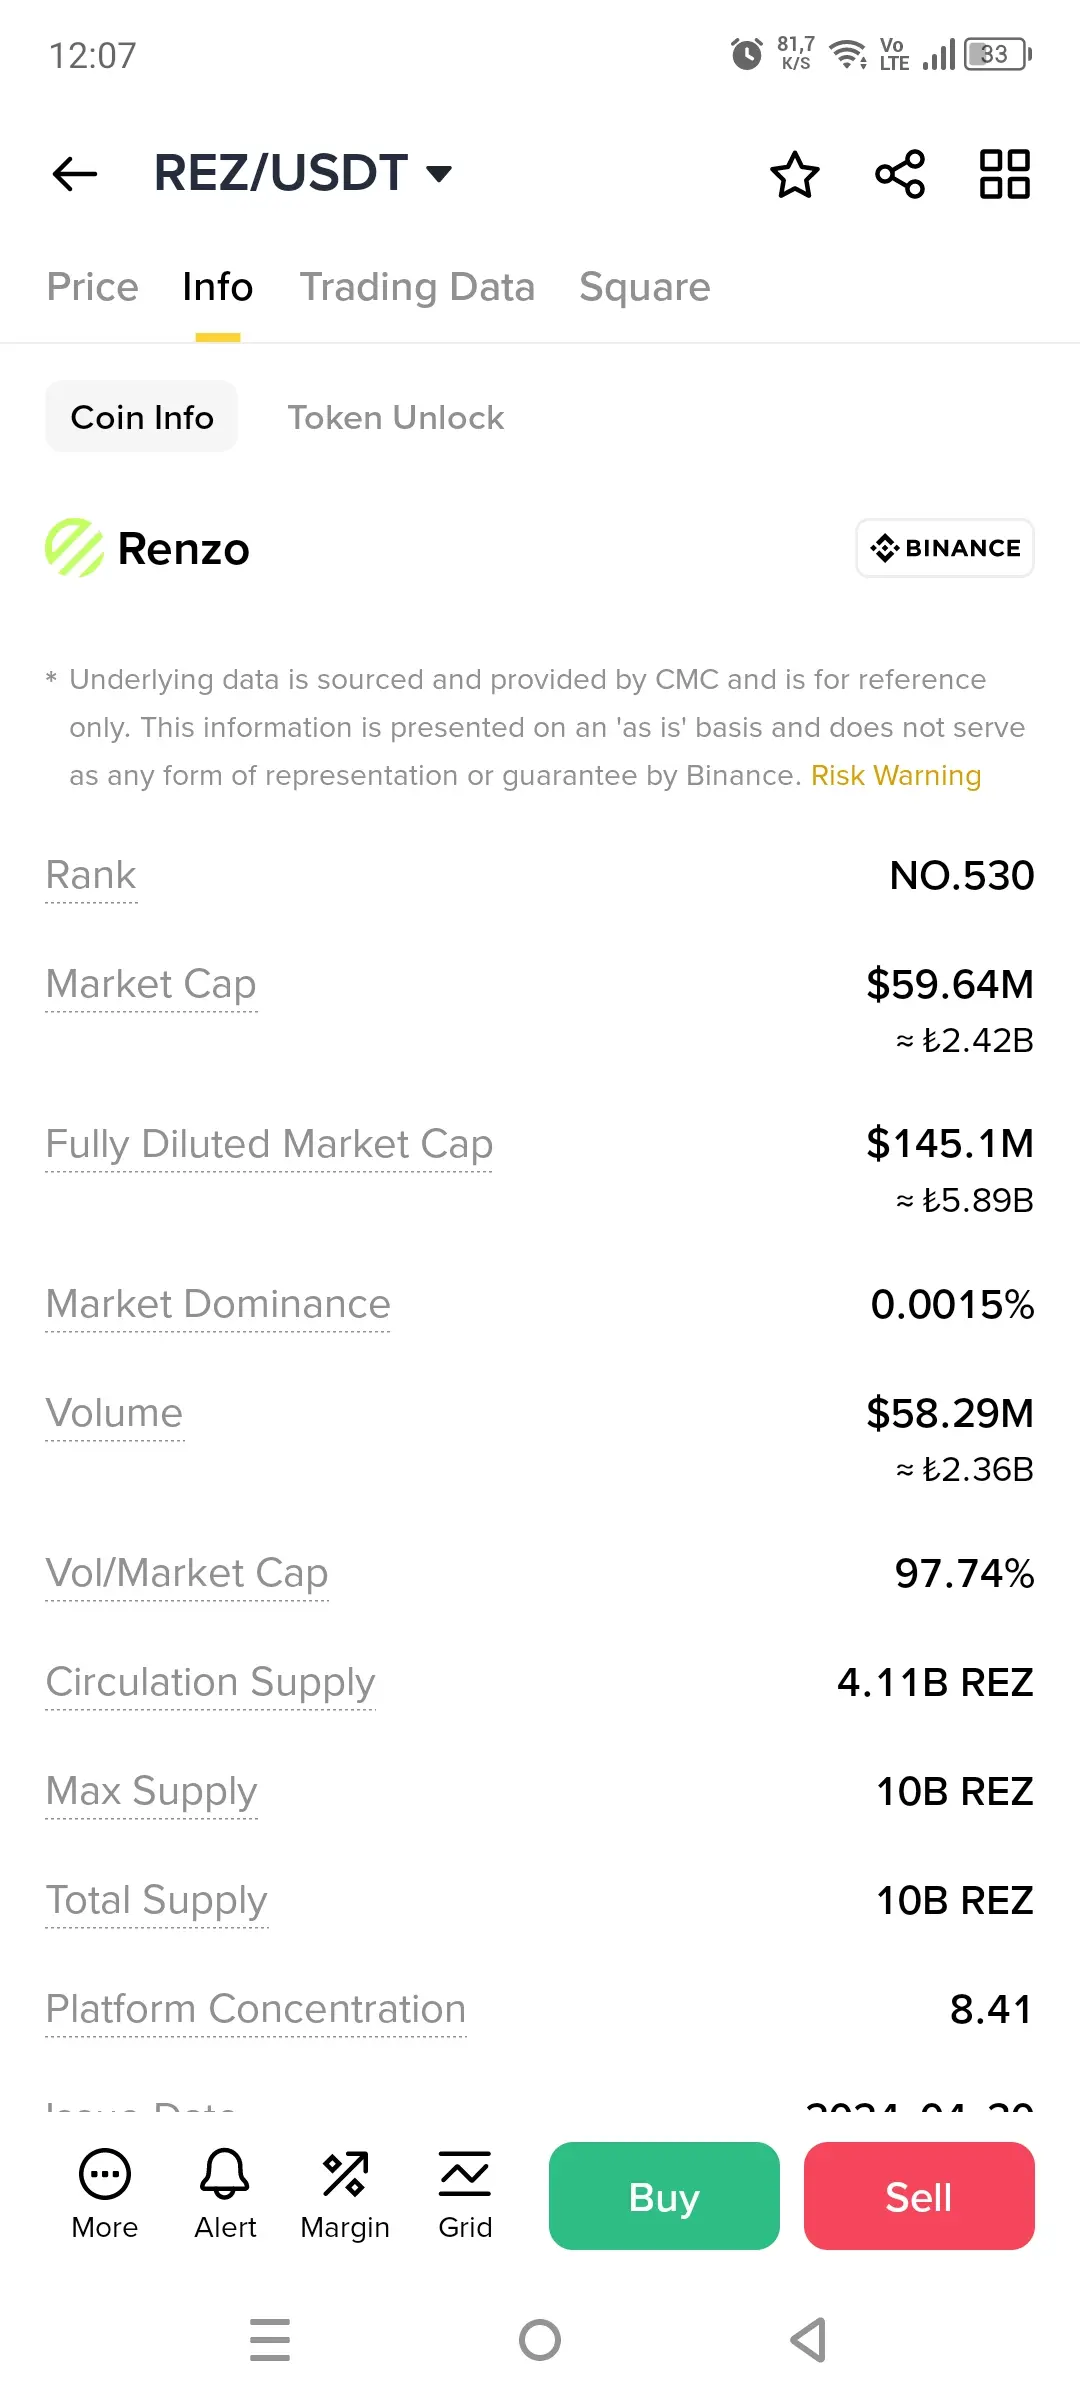The width and height of the screenshot is (1080, 2400).
Task: Show explanation for Fully Diluted Market Cap
Action: pyautogui.click(x=269, y=1144)
